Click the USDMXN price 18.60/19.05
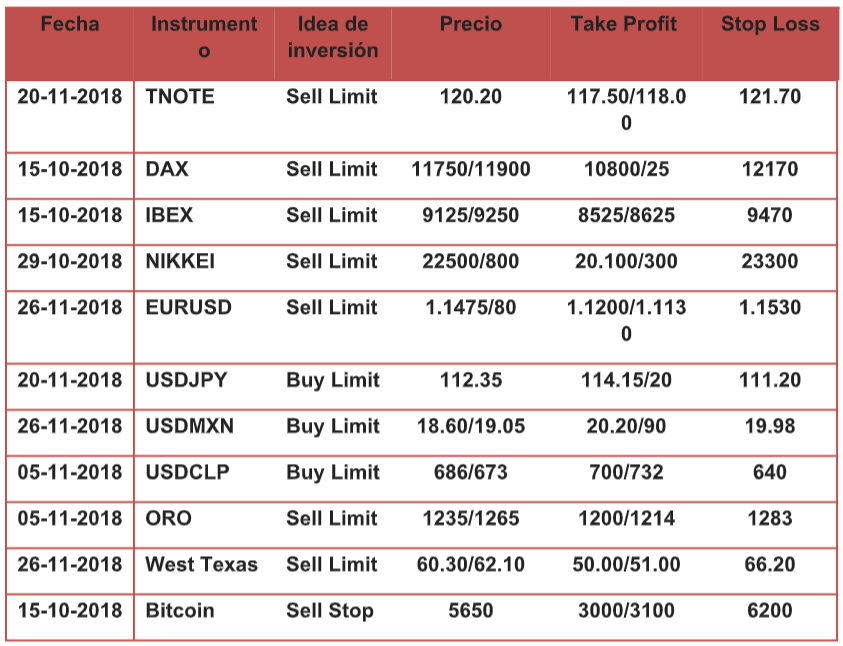Screen dimensions: 843x646 [x=471, y=427]
